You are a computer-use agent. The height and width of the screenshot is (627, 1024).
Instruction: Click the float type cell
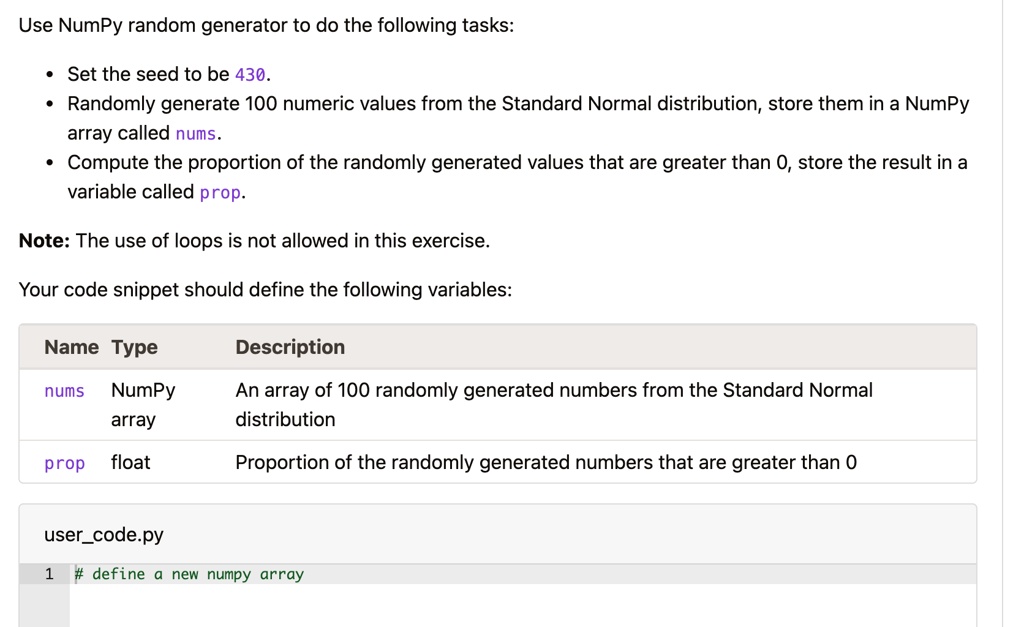click(131, 462)
